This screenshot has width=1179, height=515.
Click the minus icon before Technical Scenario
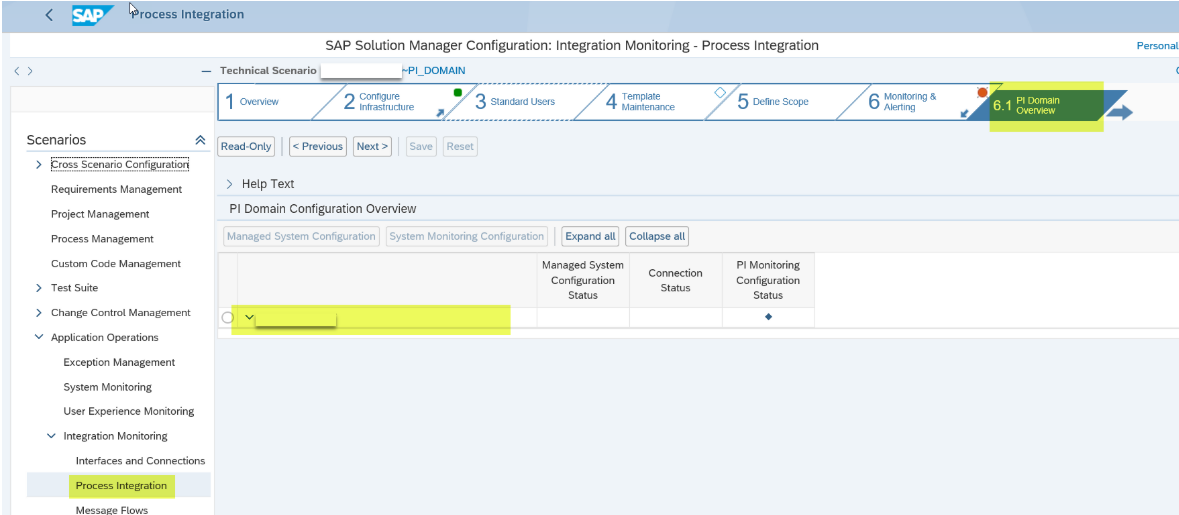[x=207, y=71]
